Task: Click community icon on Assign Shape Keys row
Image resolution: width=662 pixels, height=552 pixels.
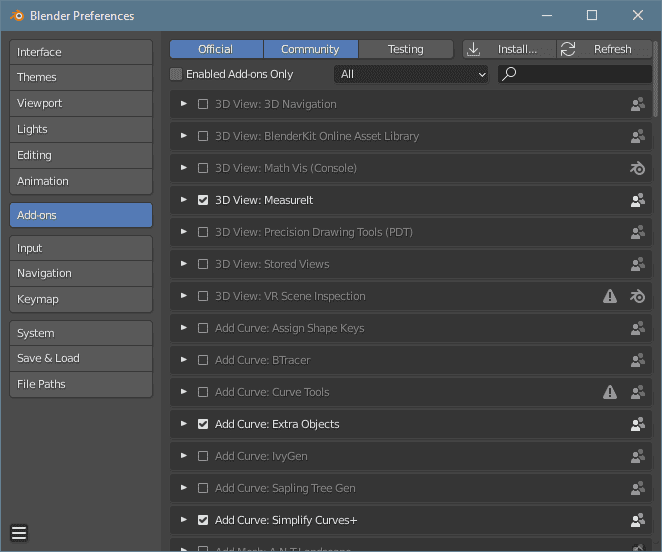Action: click(x=638, y=328)
